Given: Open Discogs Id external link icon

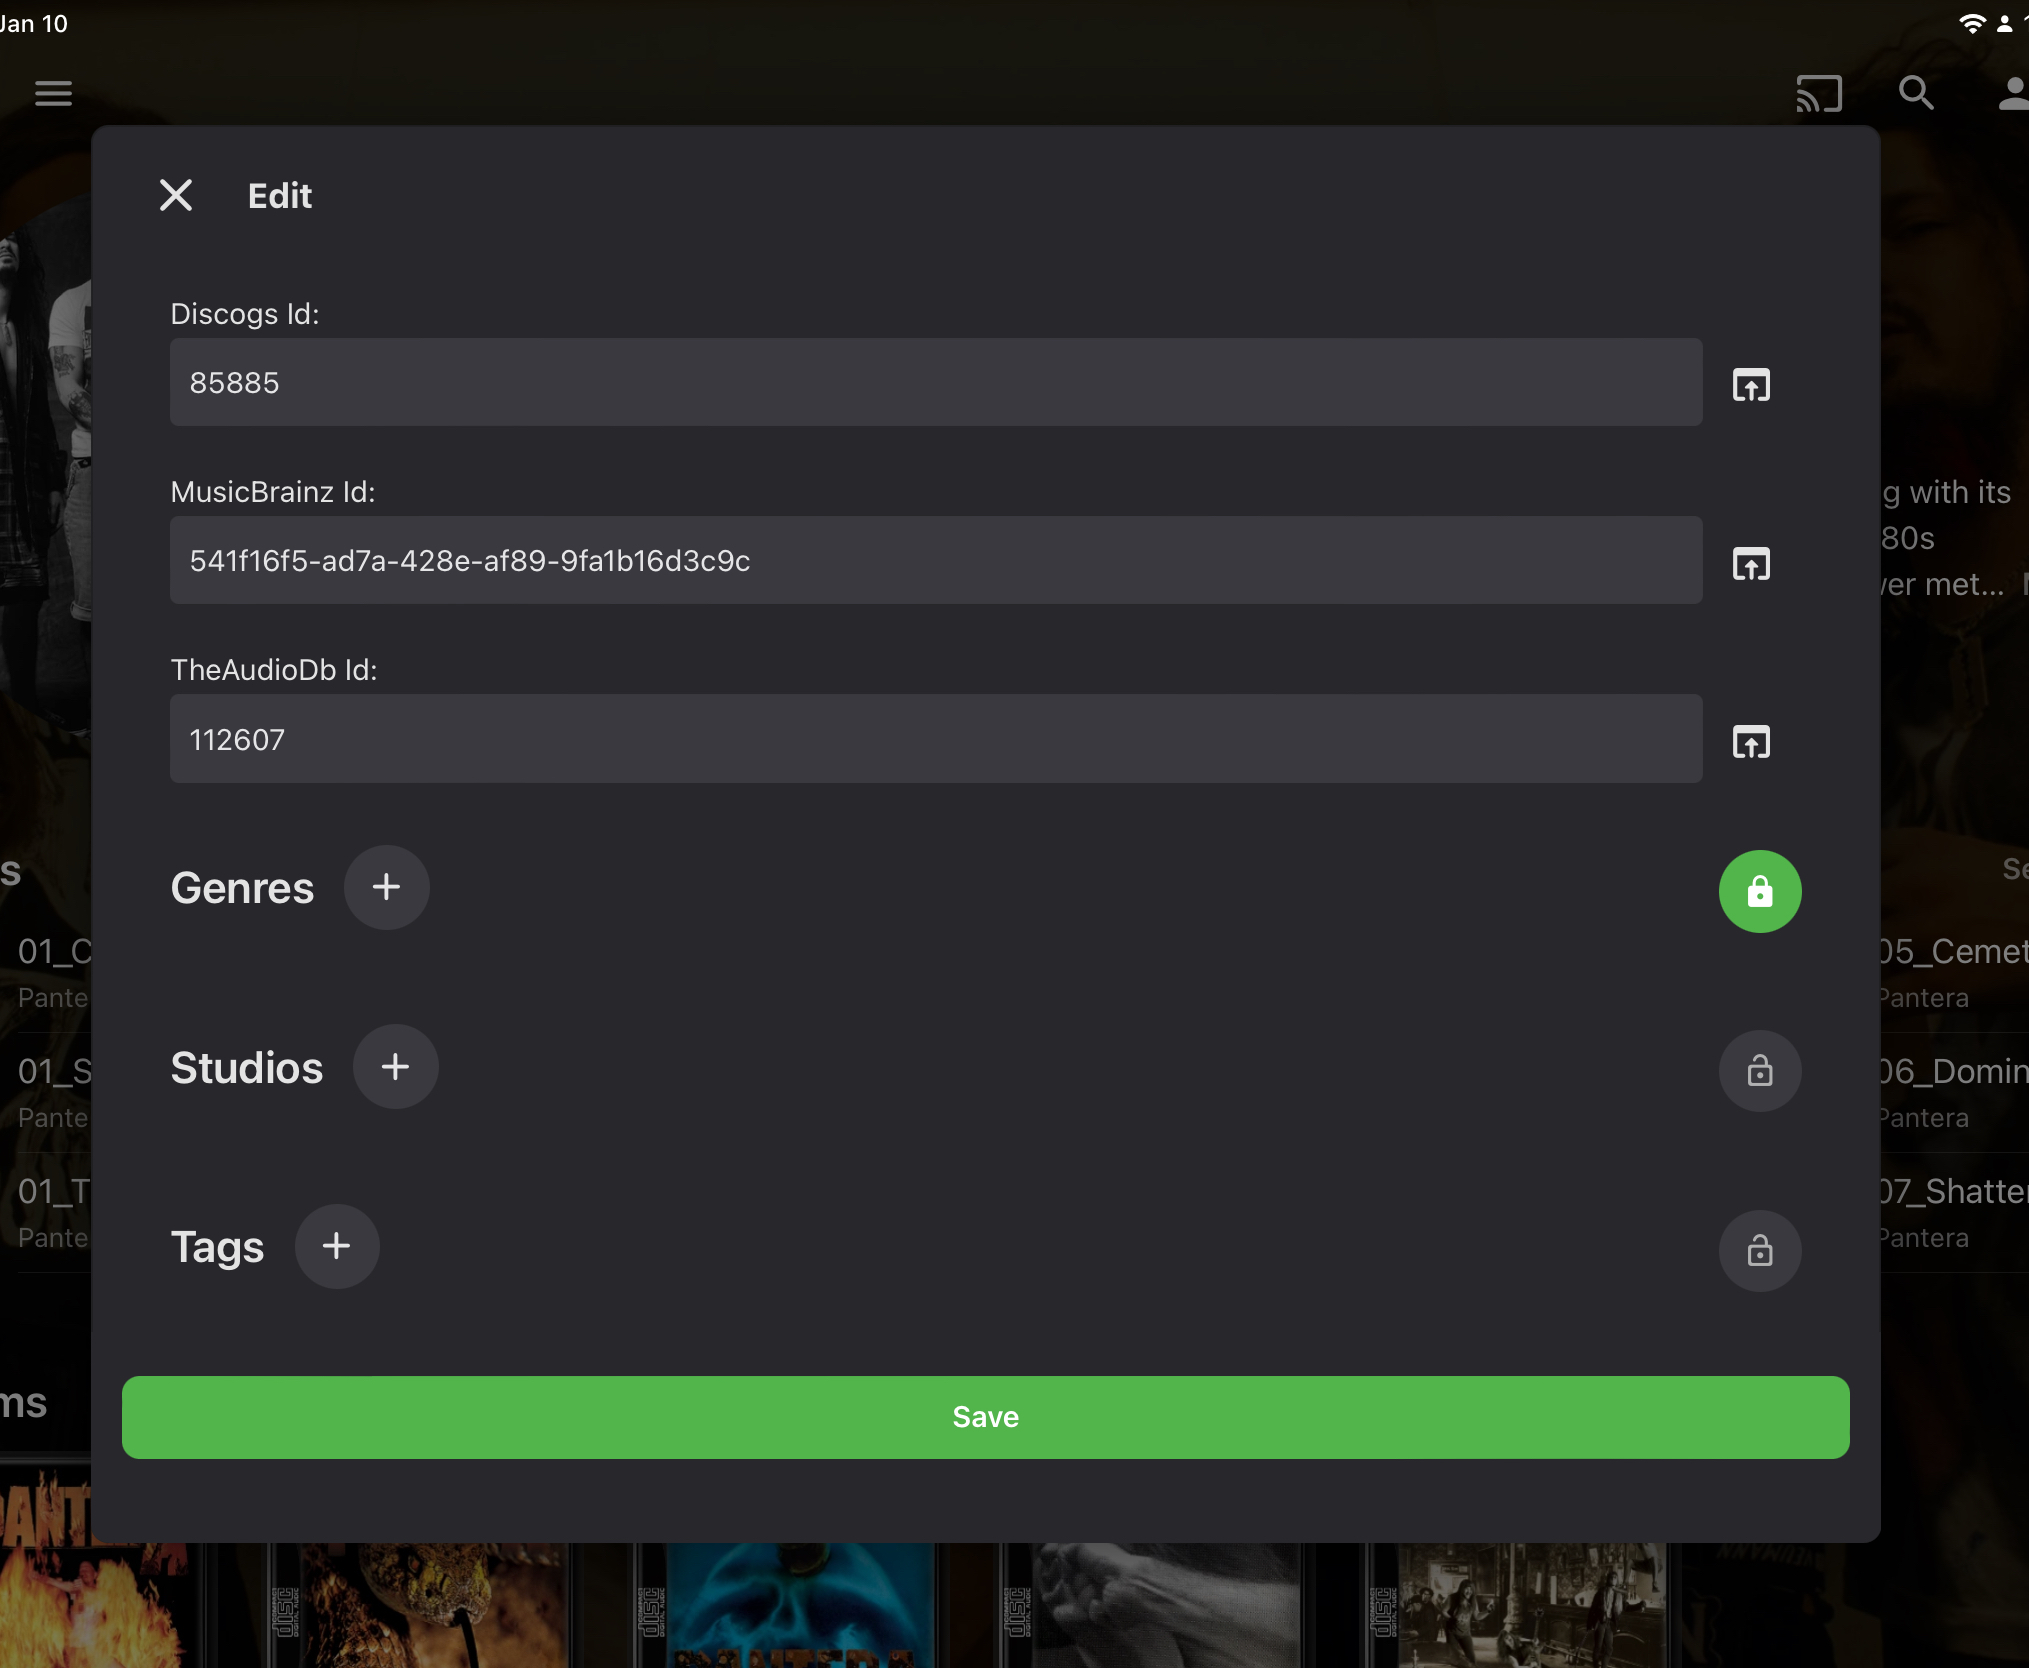Looking at the screenshot, I should click(1751, 385).
